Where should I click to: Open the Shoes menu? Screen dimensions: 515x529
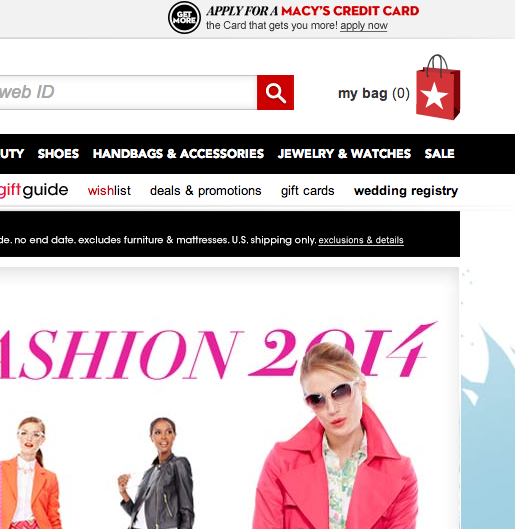(x=58, y=154)
